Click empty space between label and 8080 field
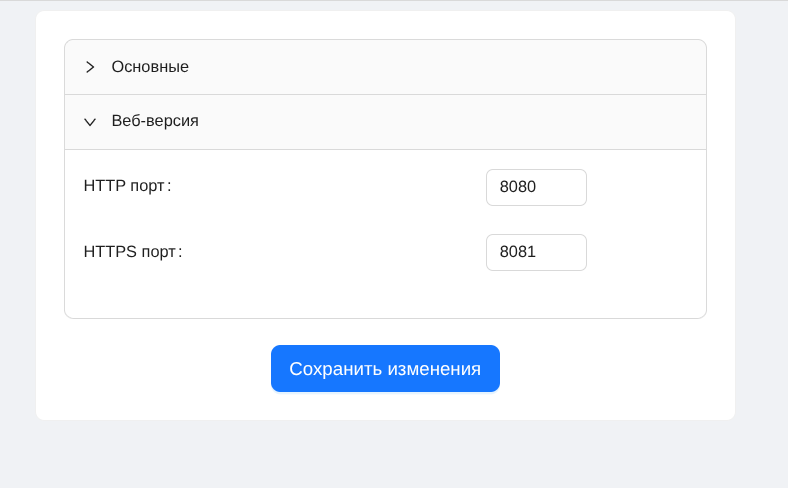Screen dimensions: 788x488 330,187
